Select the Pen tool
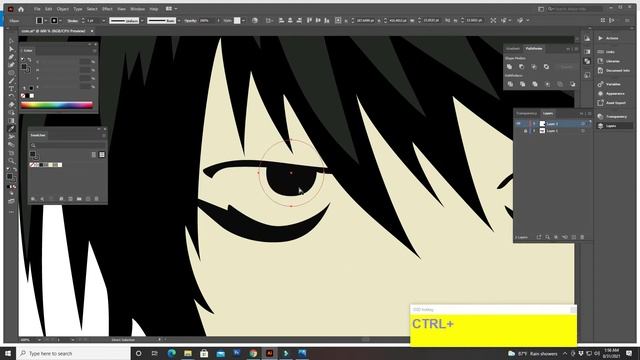Viewport: 640px width, 360px height. 11,57
